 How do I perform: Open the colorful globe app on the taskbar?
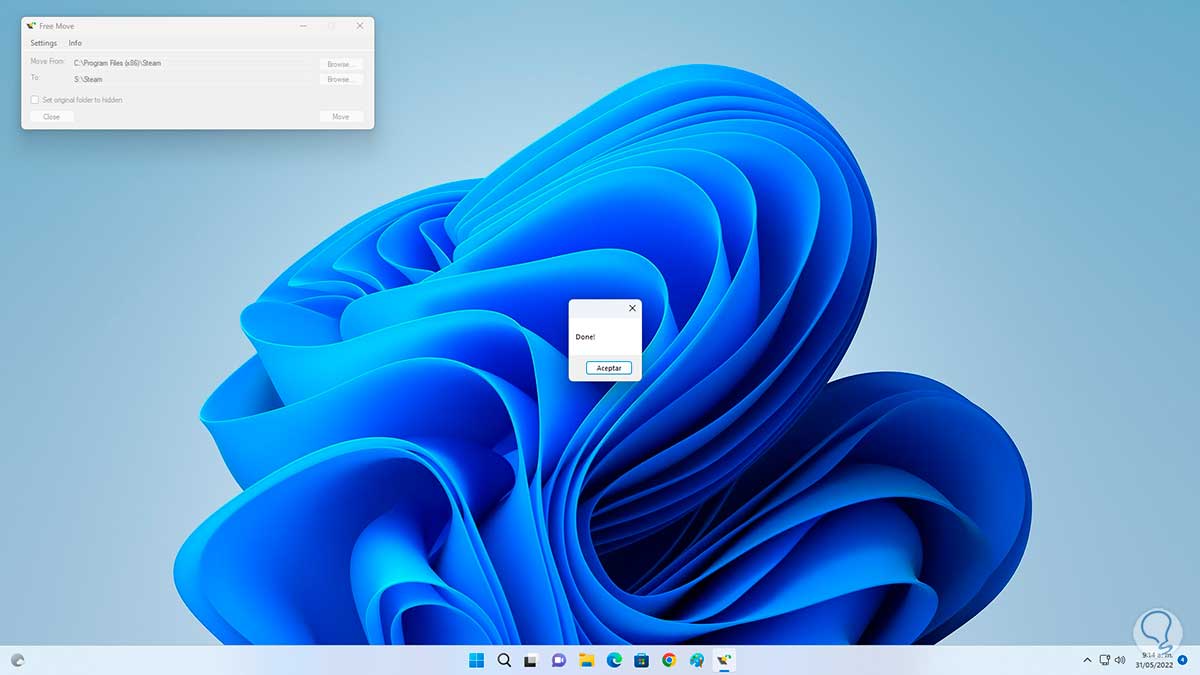(697, 660)
